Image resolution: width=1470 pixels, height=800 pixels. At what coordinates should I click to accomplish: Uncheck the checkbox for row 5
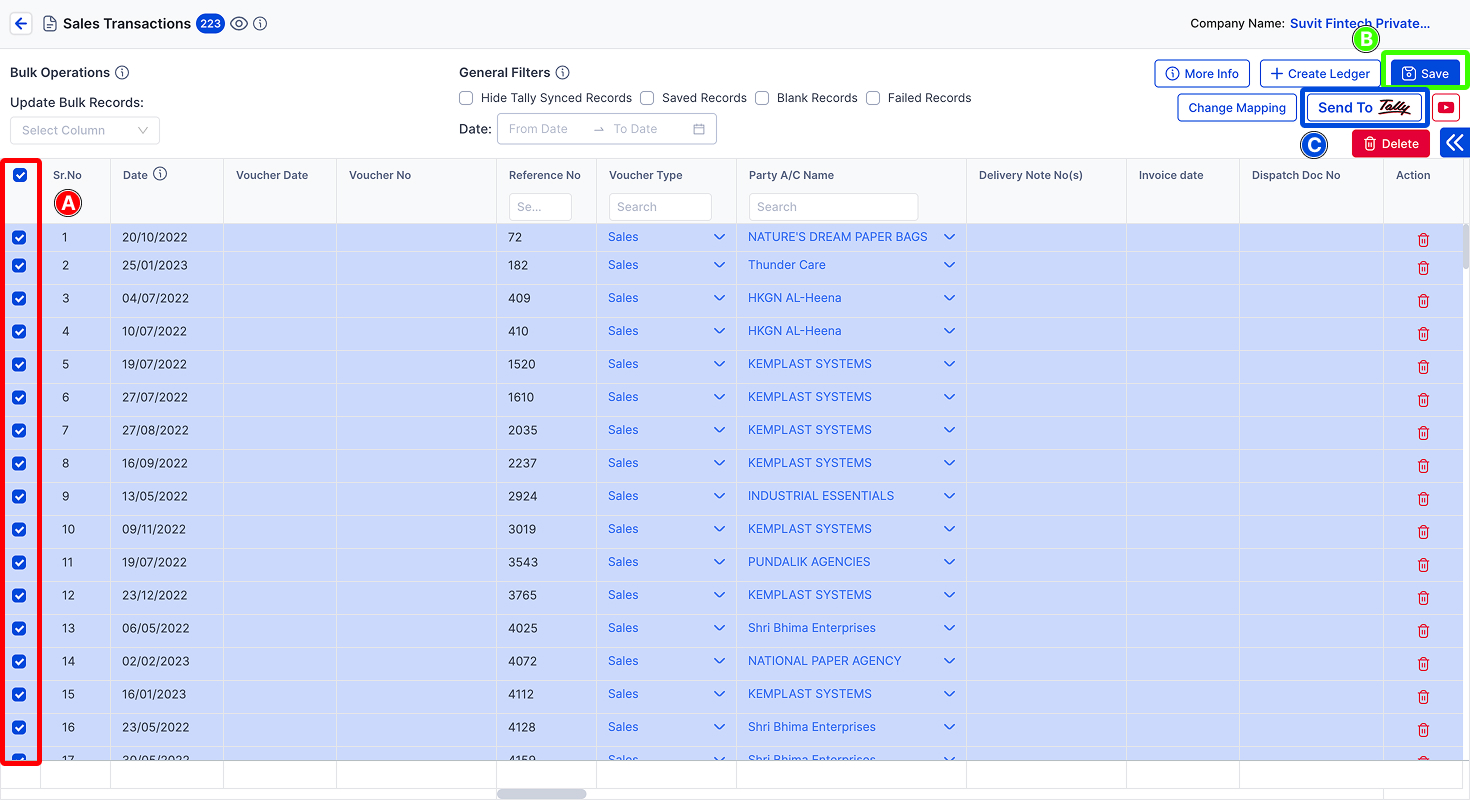[x=19, y=364]
